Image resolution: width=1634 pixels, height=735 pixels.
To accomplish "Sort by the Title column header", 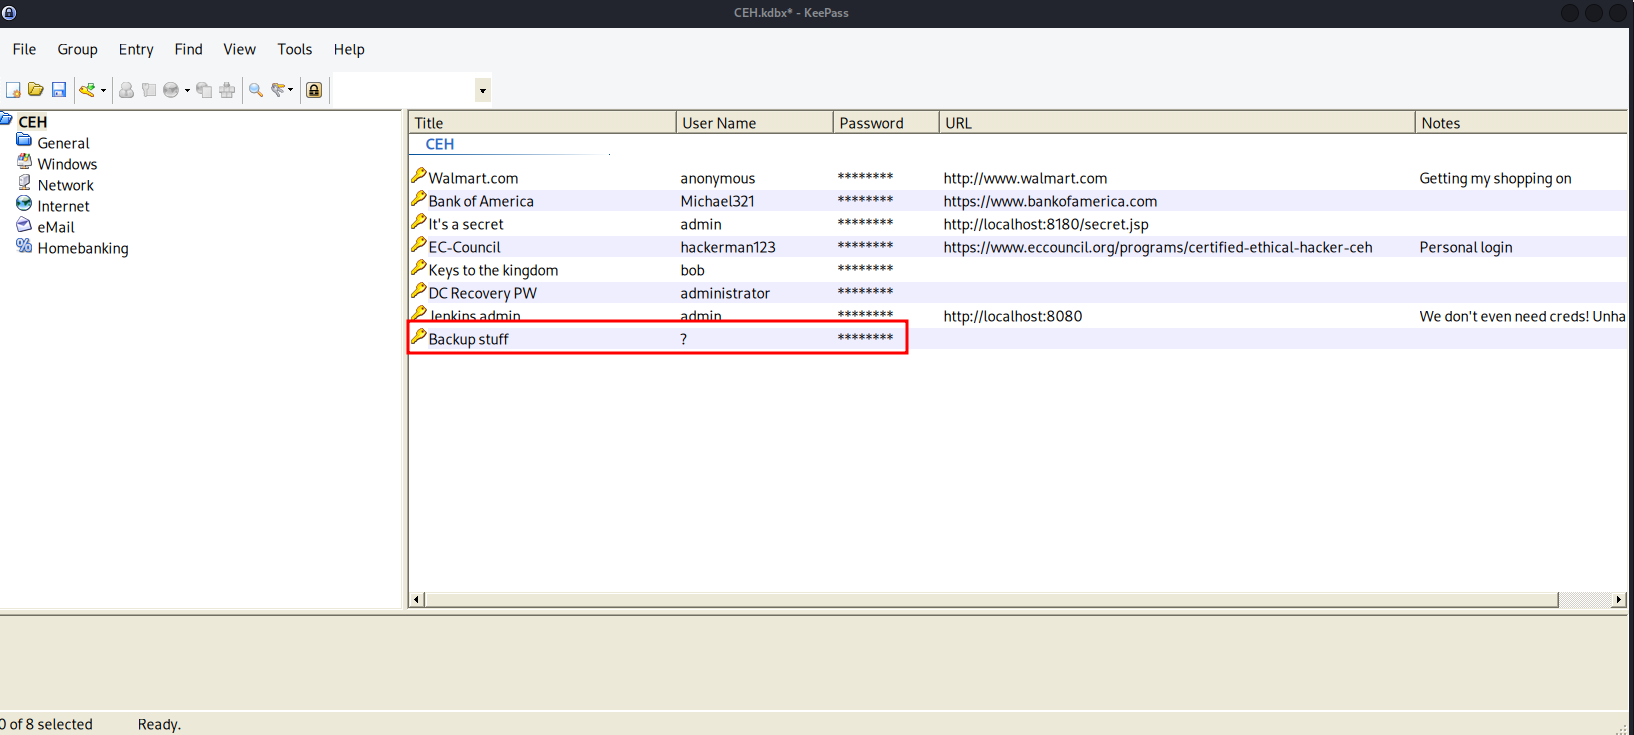I will (543, 122).
